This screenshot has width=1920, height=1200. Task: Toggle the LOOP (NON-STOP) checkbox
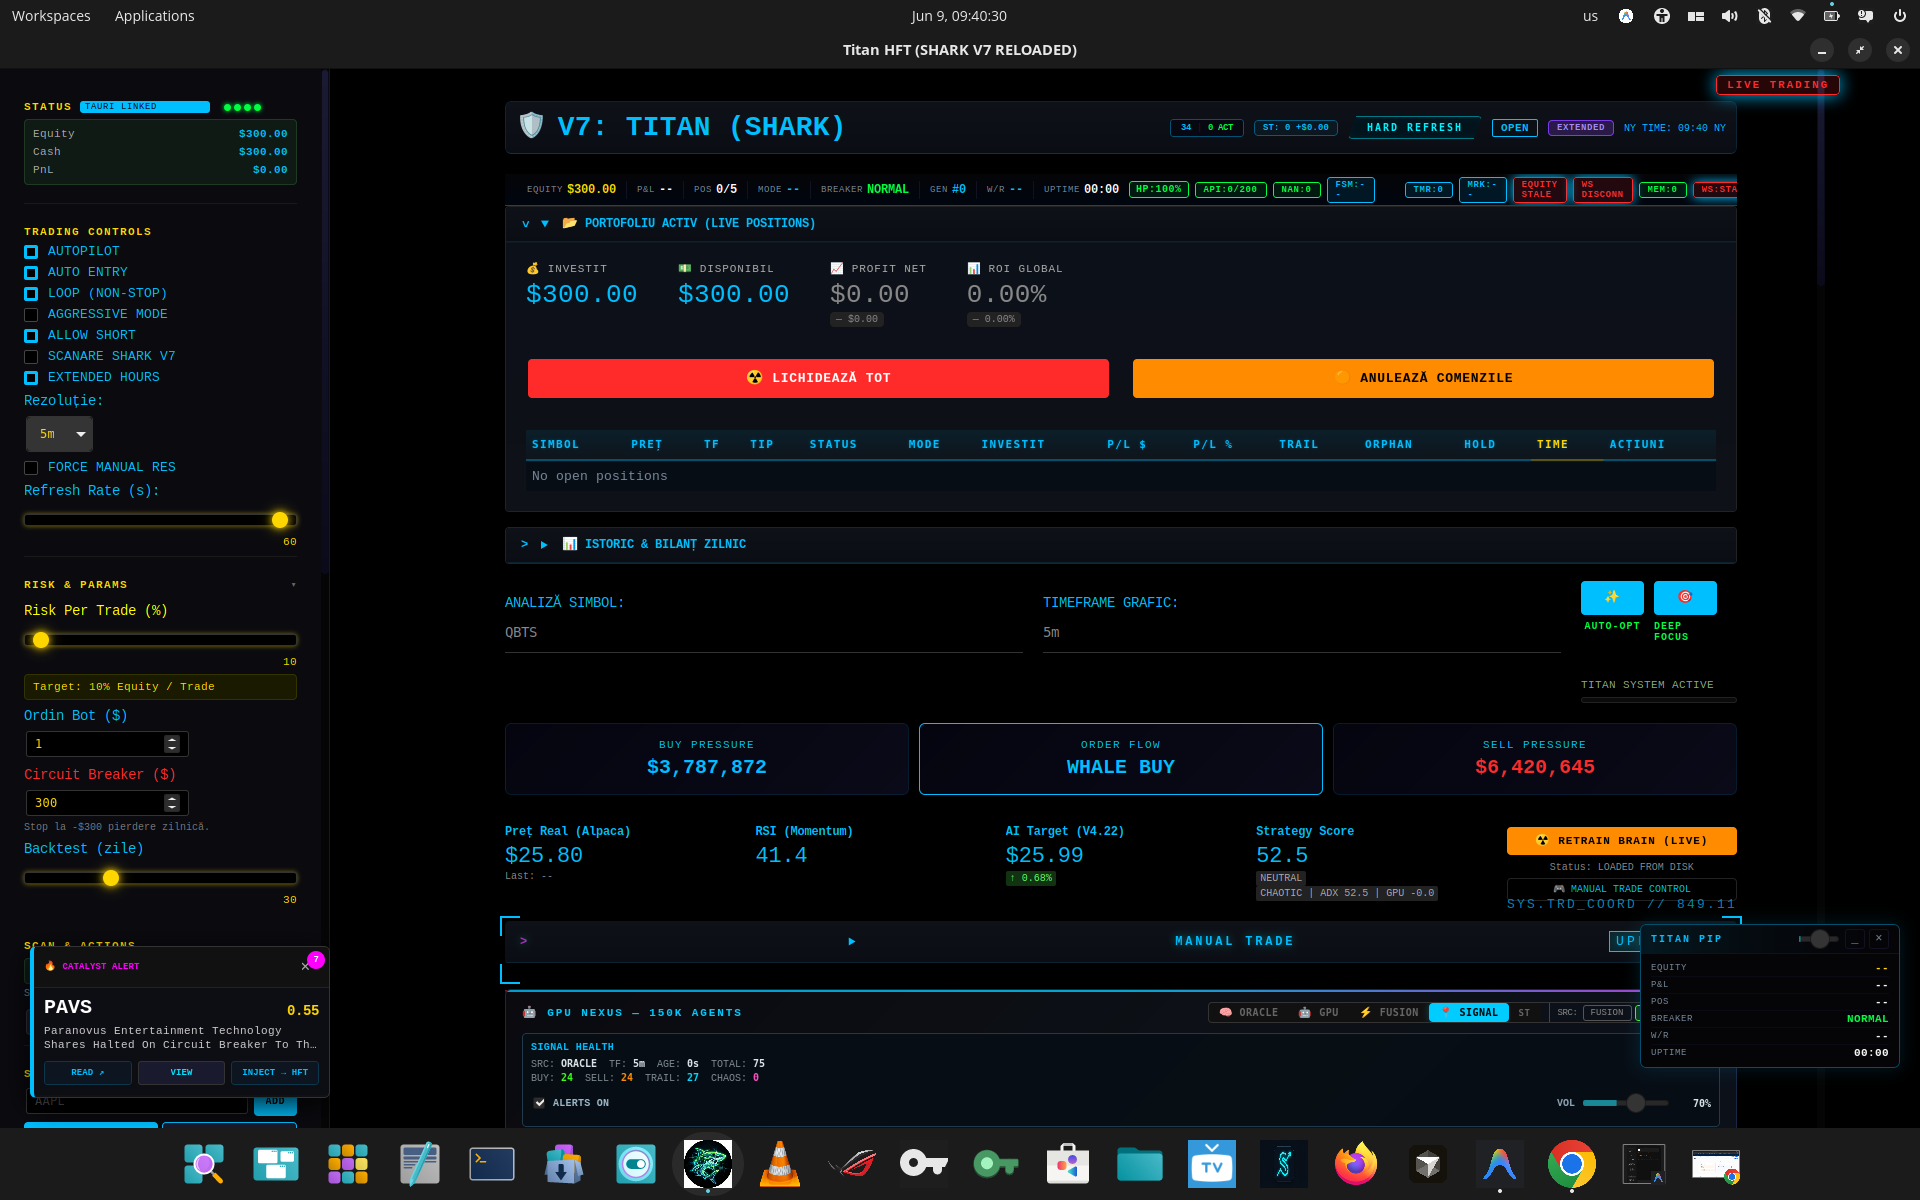coord(31,294)
